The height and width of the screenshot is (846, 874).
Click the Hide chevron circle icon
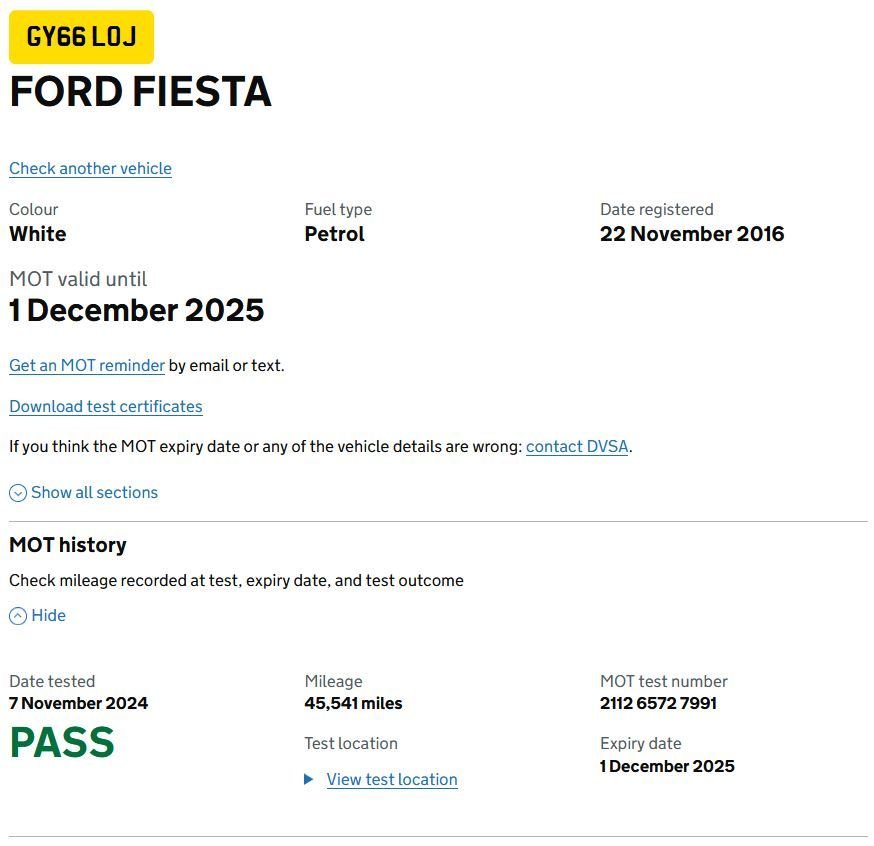[18, 616]
